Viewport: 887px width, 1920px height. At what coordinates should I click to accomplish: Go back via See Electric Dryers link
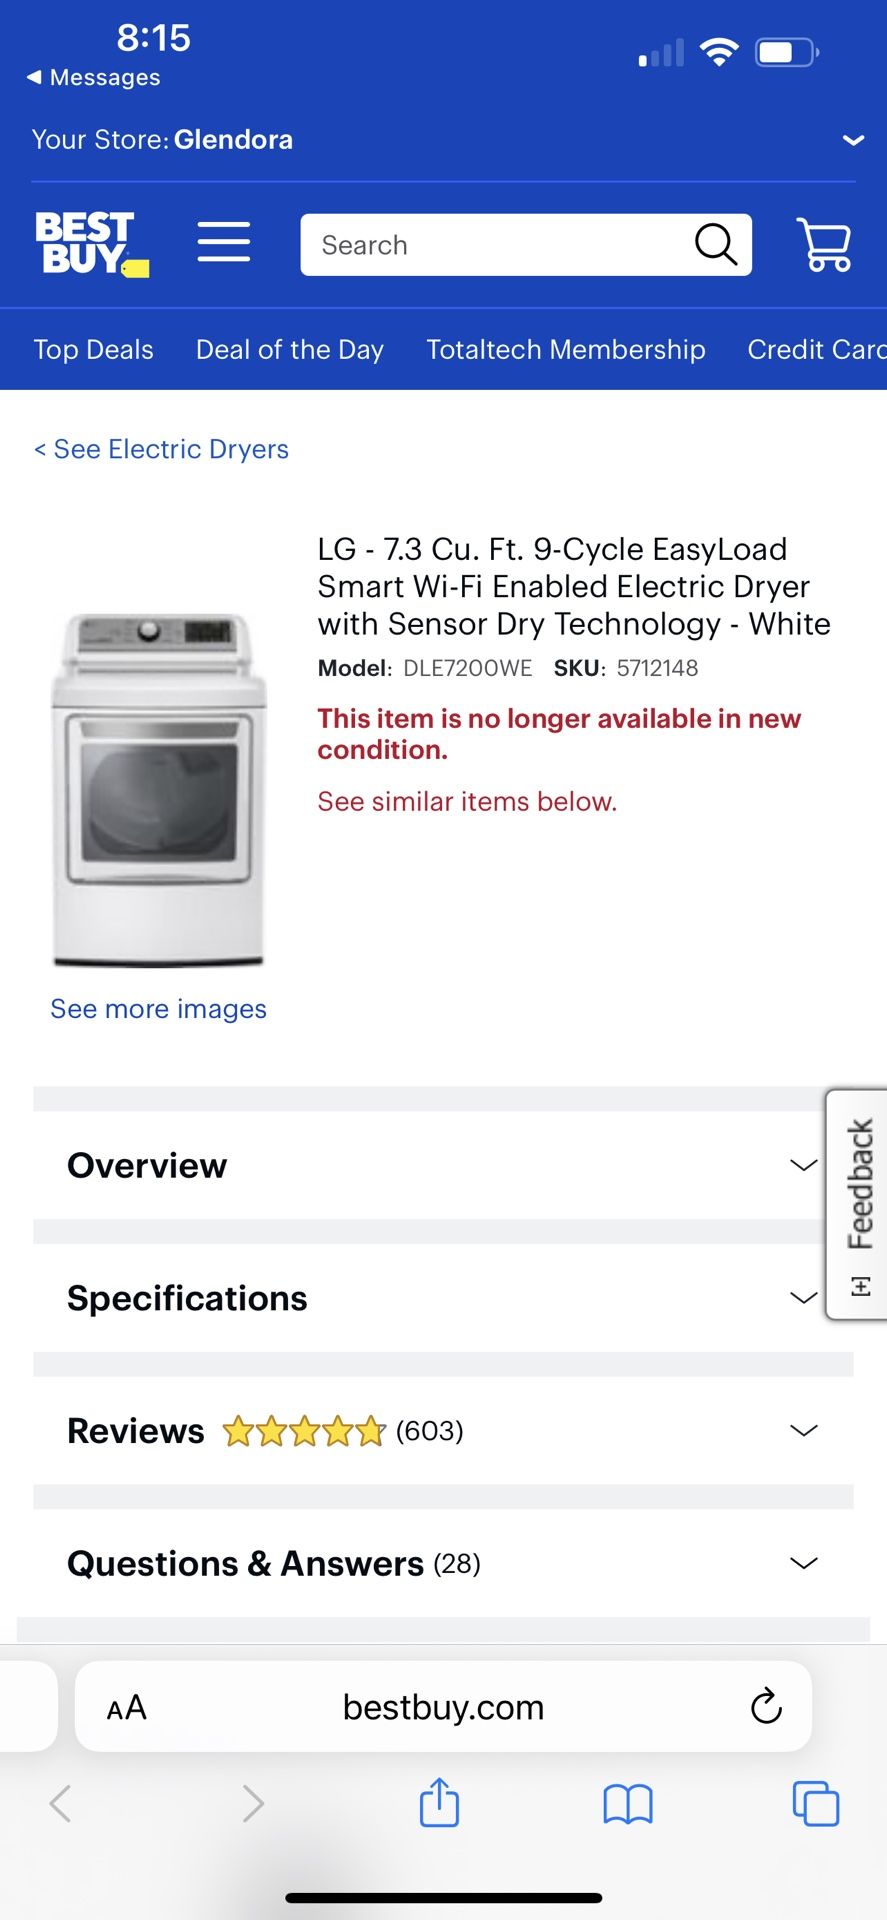[160, 449]
